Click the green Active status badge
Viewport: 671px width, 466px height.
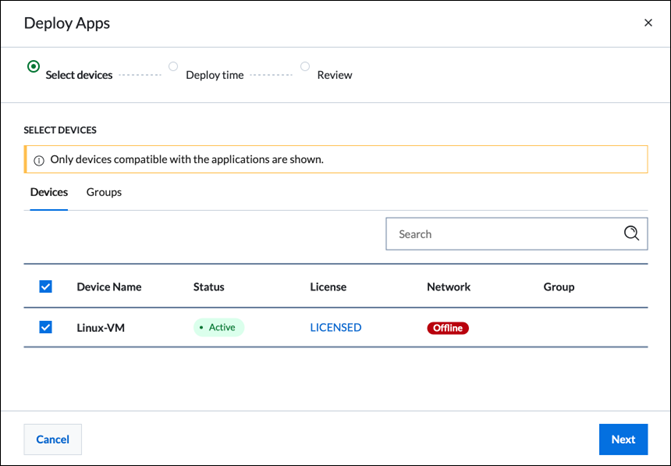(x=219, y=327)
